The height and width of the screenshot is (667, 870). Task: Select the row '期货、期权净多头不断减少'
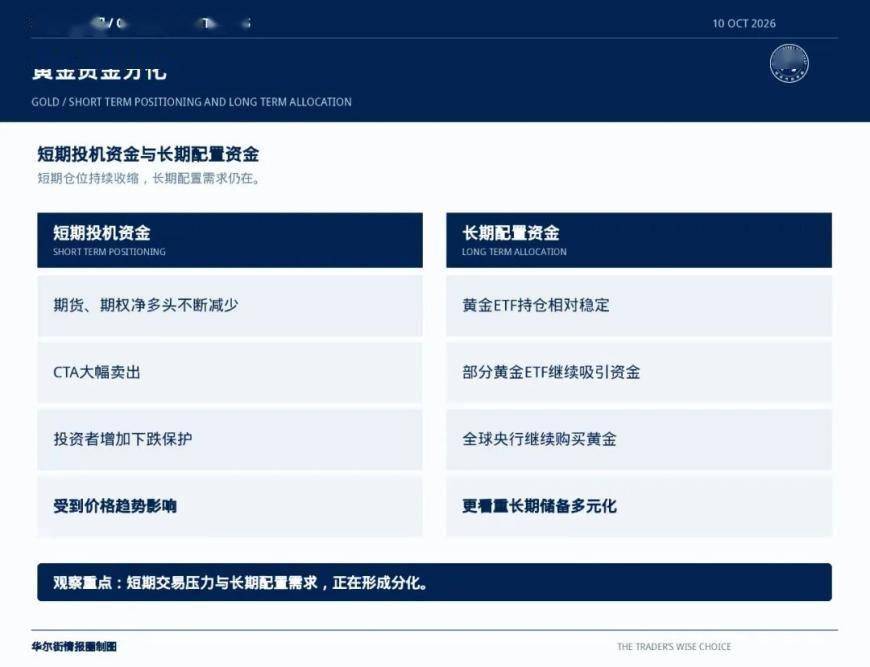(230, 306)
